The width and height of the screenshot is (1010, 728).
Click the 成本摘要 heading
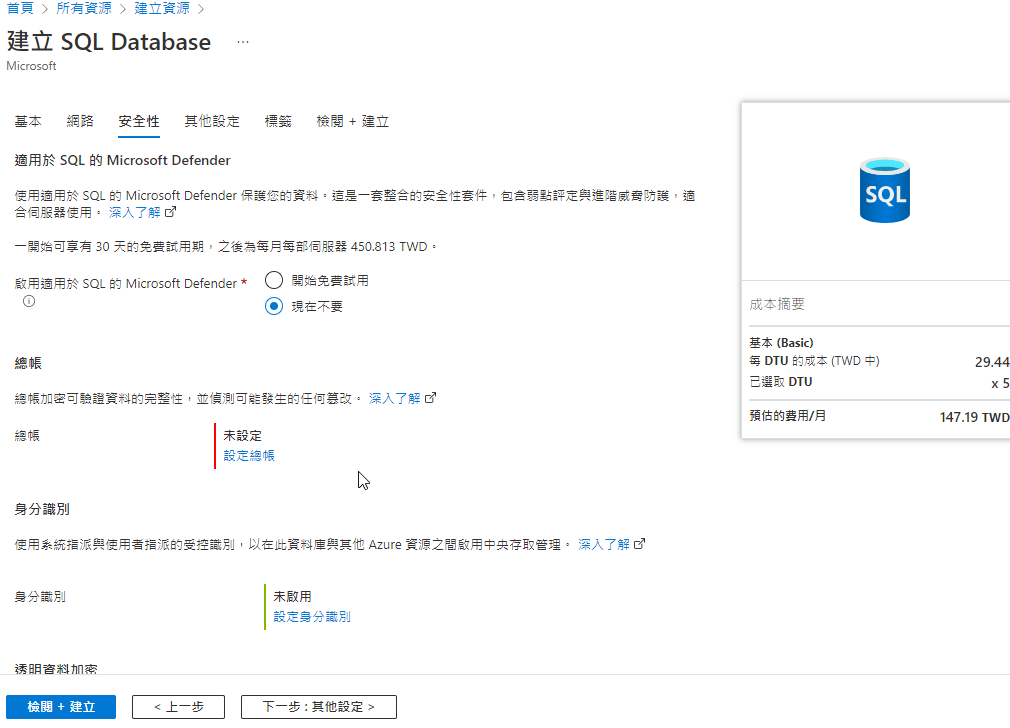coord(777,304)
